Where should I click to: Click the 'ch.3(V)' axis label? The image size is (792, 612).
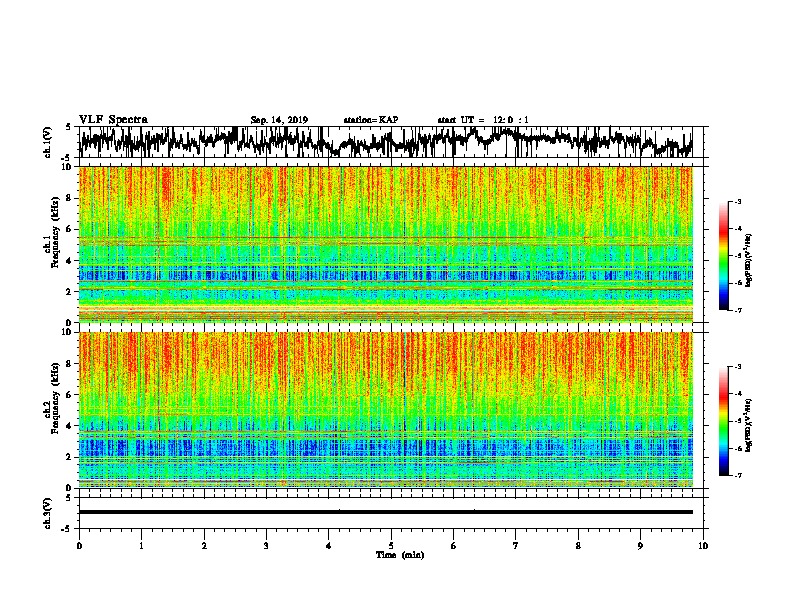click(47, 513)
